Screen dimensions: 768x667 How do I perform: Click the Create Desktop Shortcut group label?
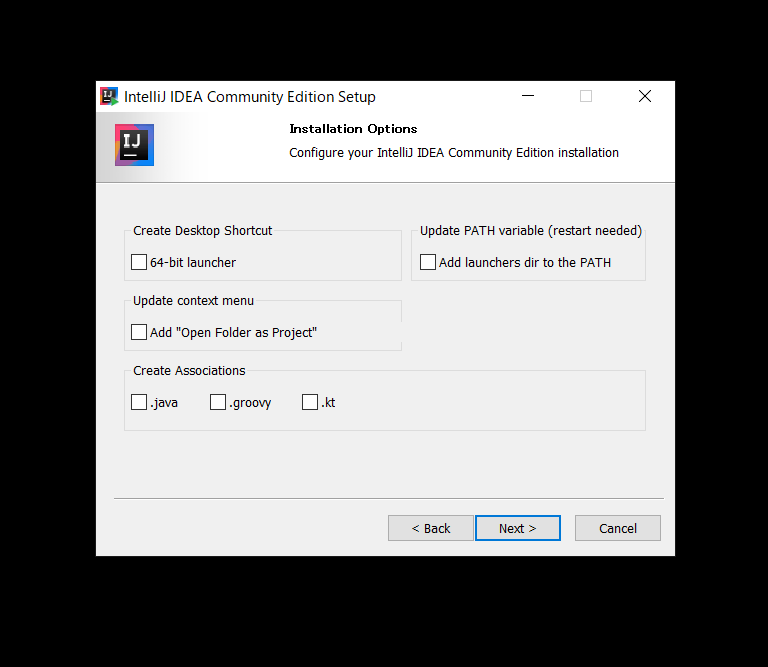click(202, 231)
